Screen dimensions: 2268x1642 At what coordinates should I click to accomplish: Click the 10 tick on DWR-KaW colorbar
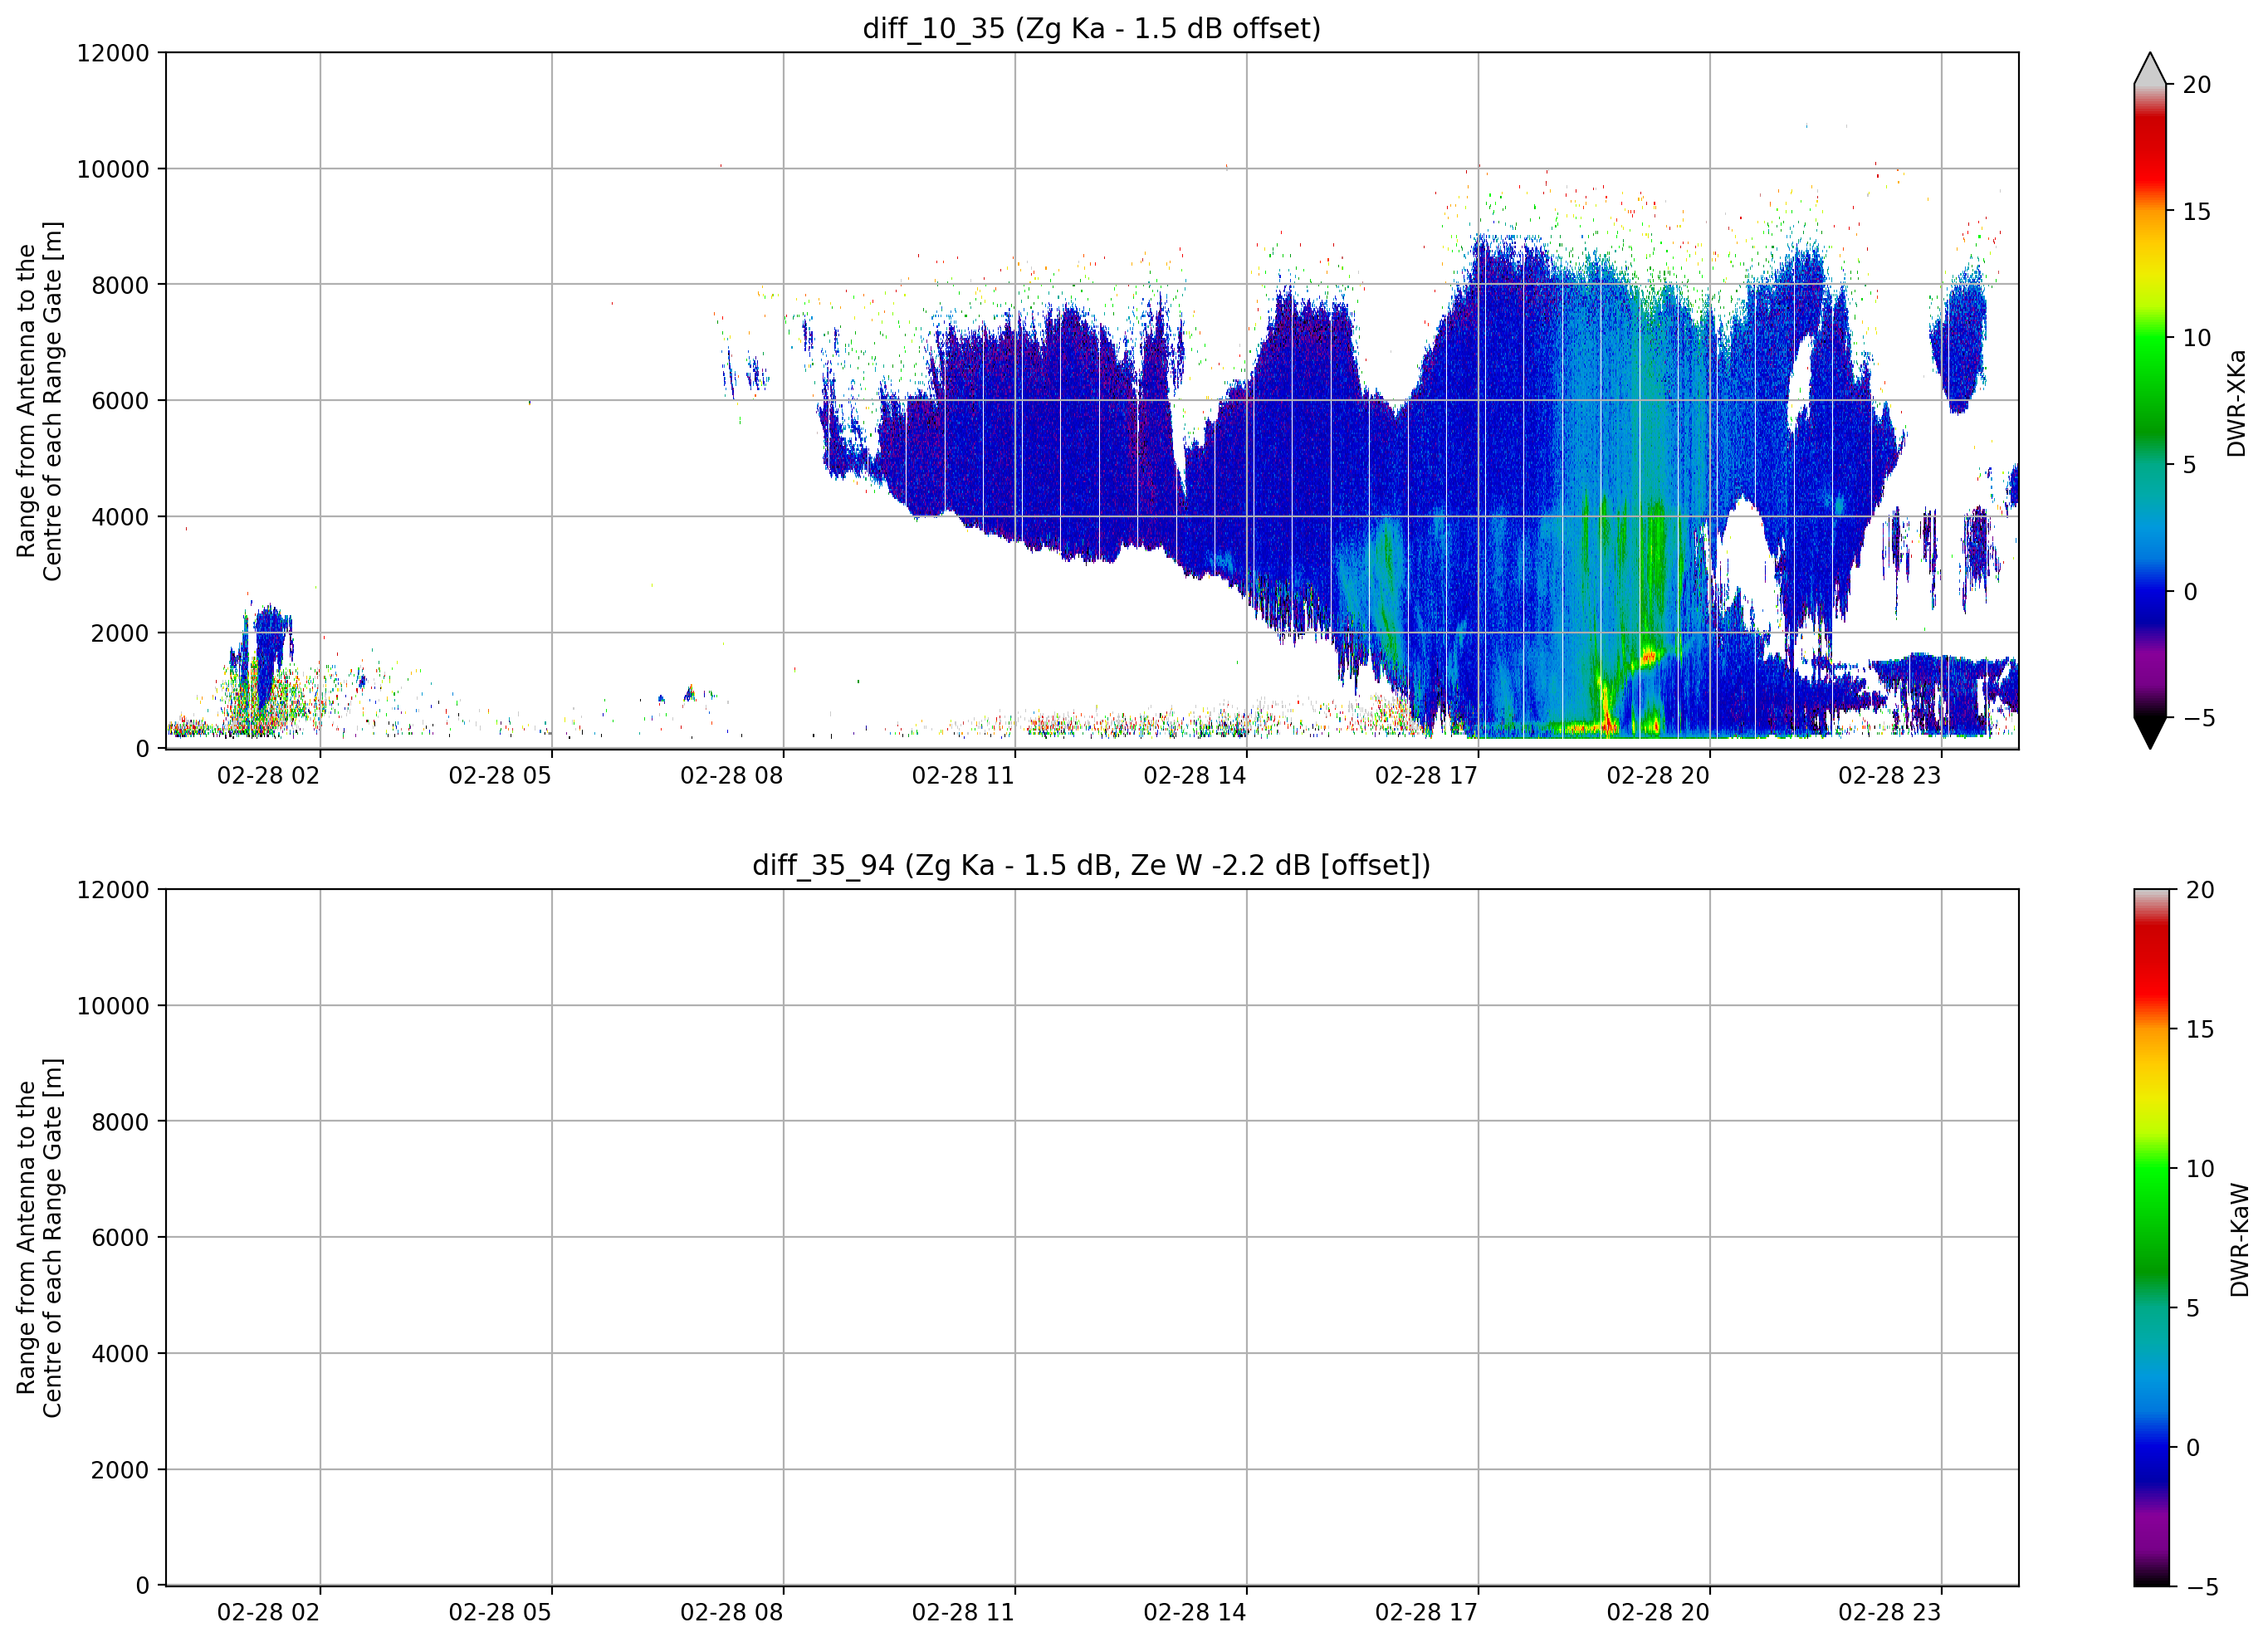(2199, 1168)
